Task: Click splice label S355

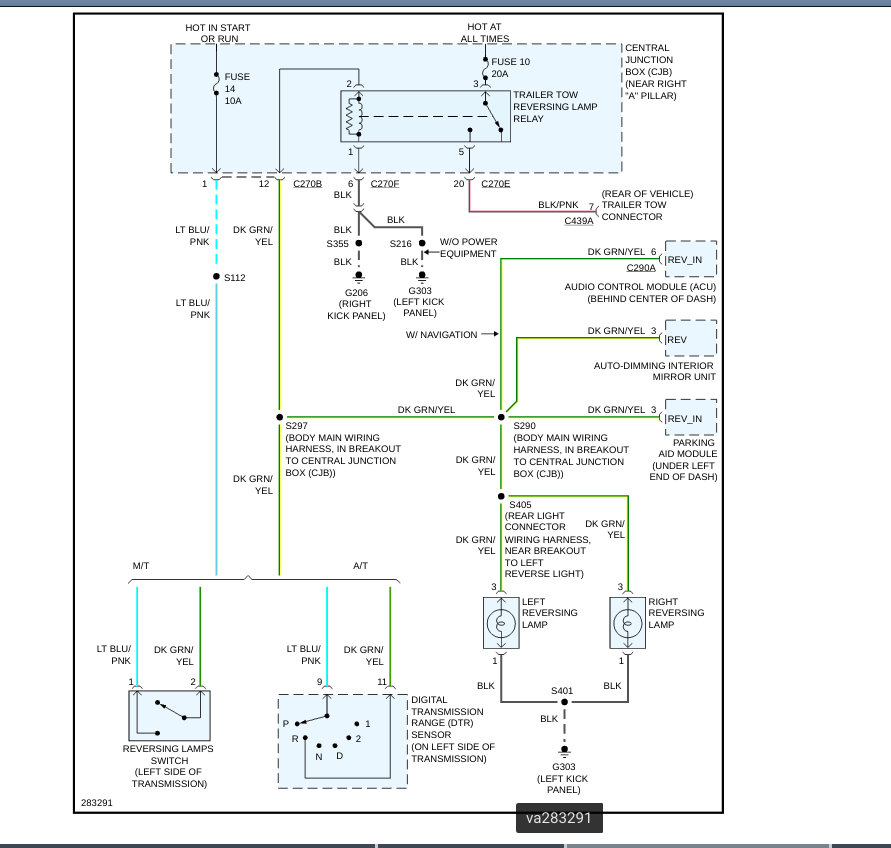Action: [338, 243]
